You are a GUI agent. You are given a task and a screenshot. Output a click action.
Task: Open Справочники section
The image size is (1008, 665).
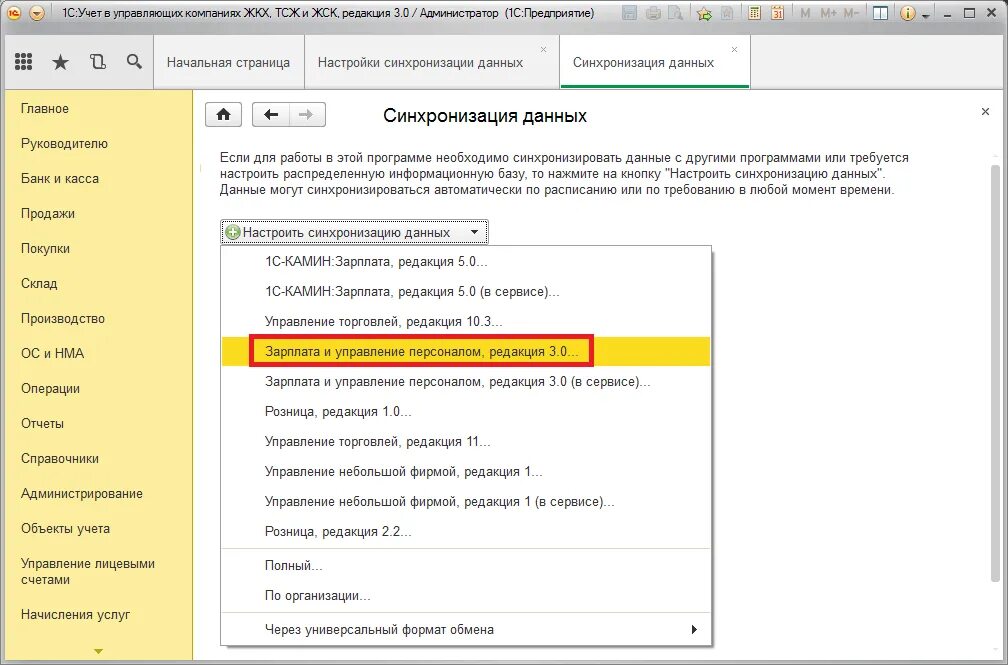(60, 459)
